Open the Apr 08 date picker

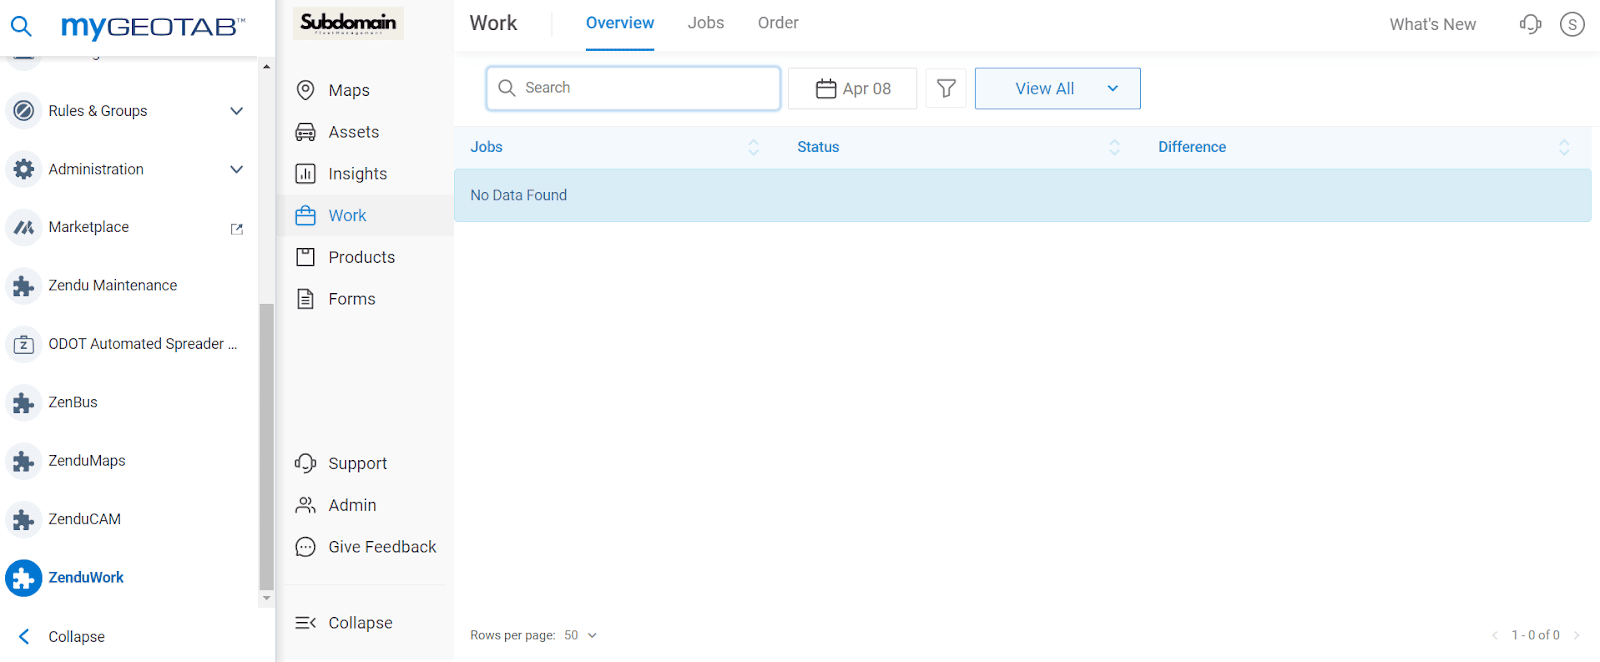click(852, 88)
